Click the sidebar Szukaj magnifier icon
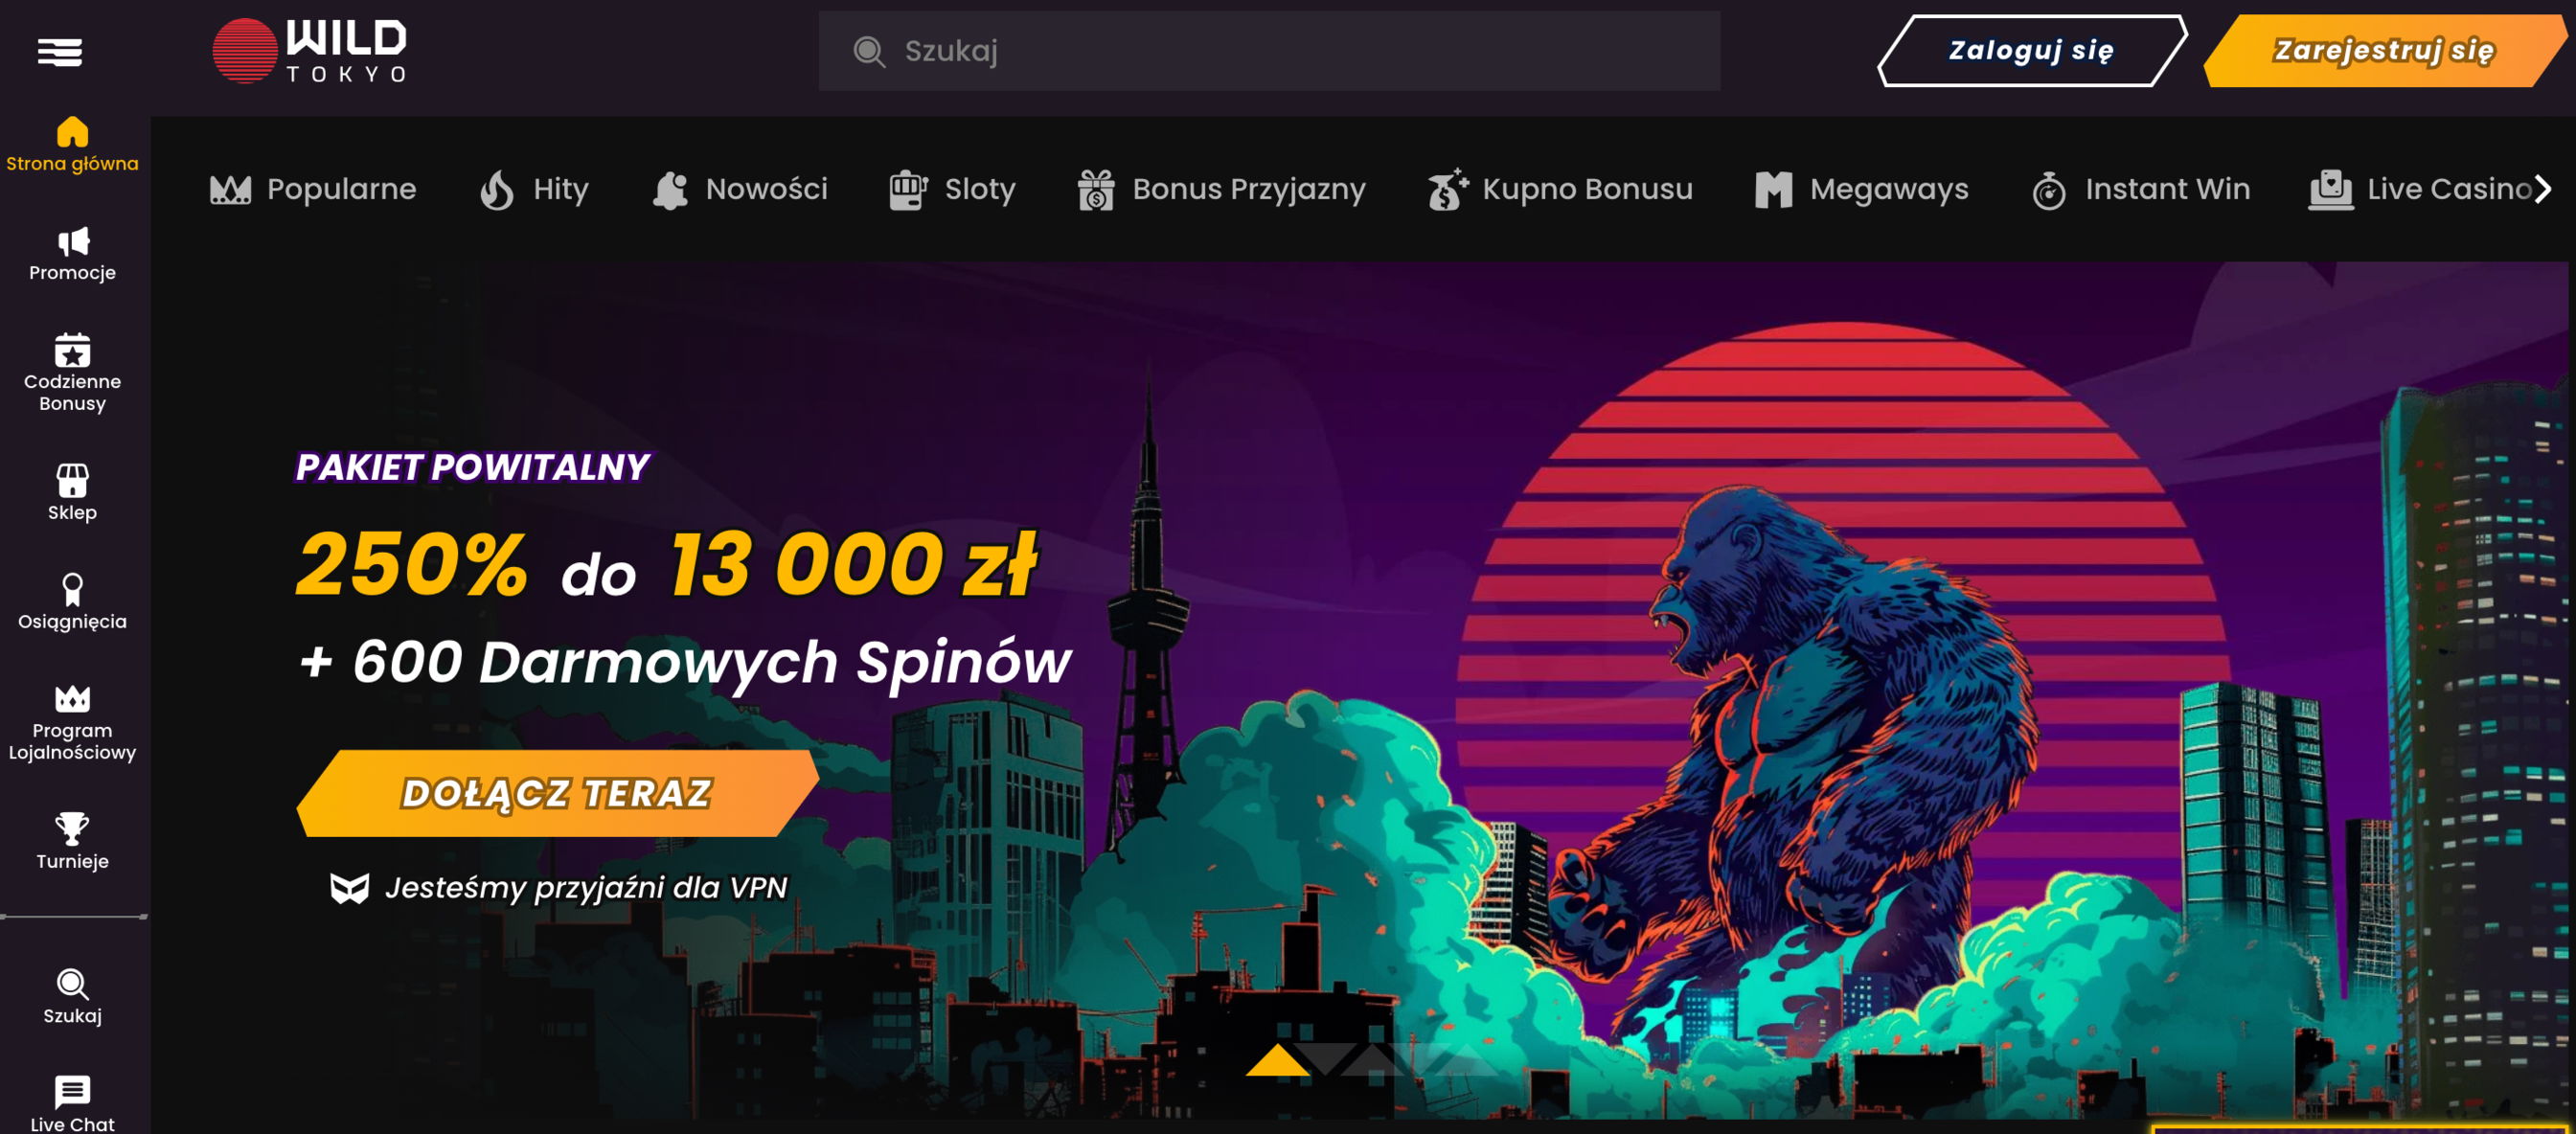This screenshot has height=1134, width=2576. (x=72, y=984)
